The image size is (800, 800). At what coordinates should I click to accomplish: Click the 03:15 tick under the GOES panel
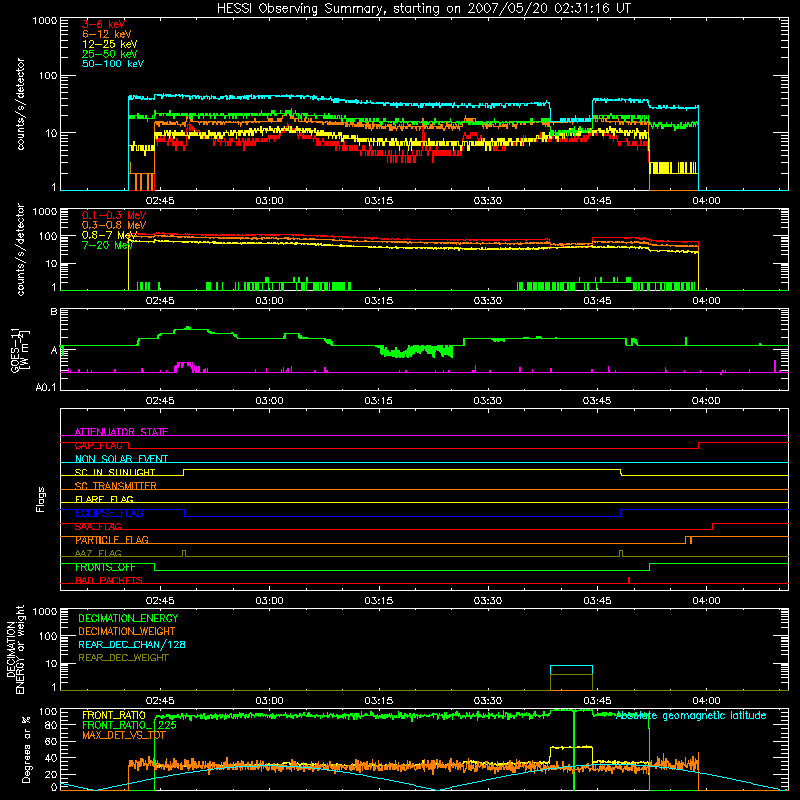click(378, 401)
